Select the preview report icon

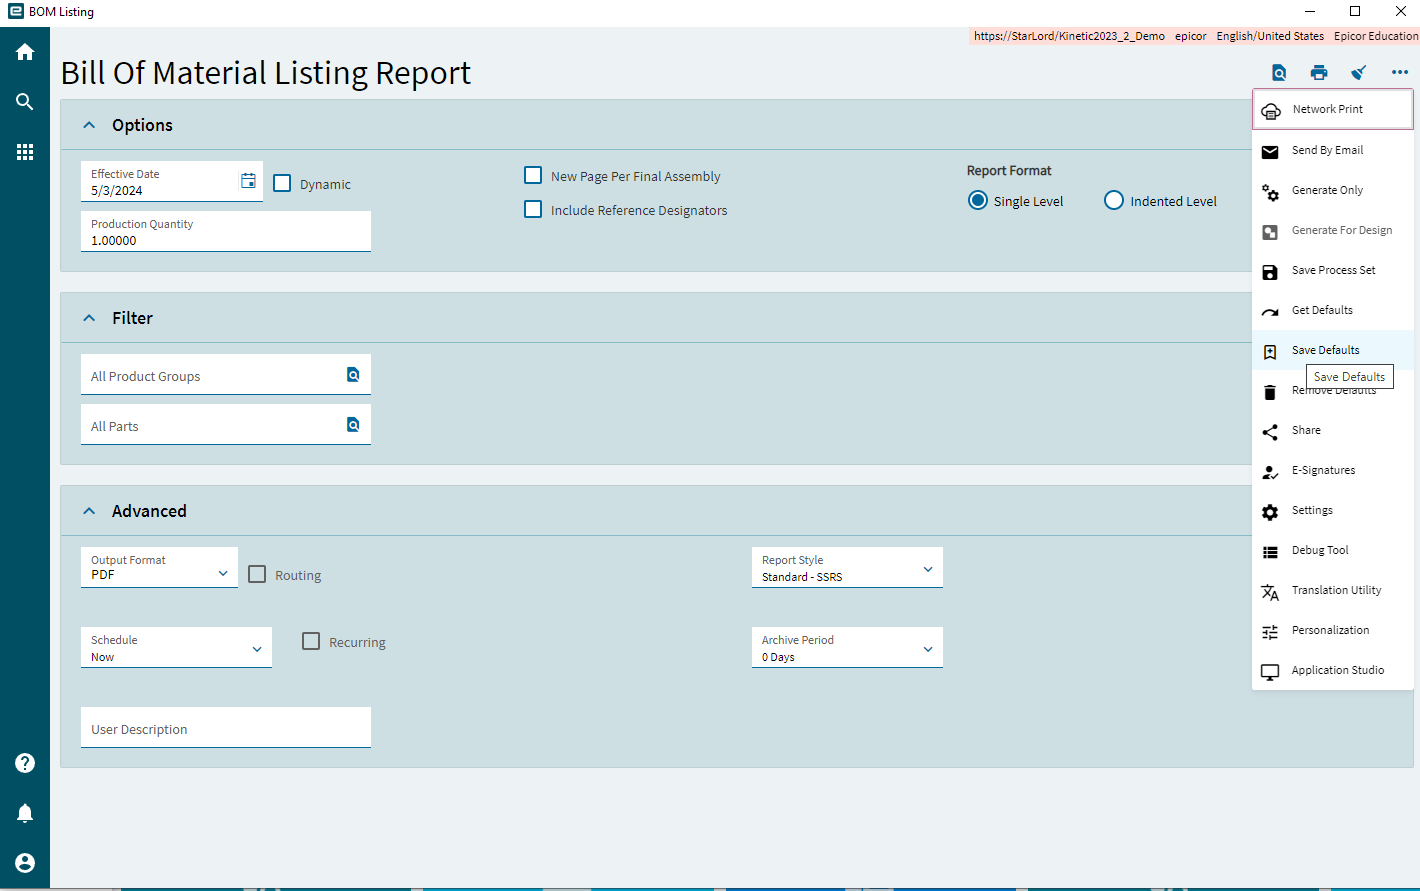(1278, 72)
